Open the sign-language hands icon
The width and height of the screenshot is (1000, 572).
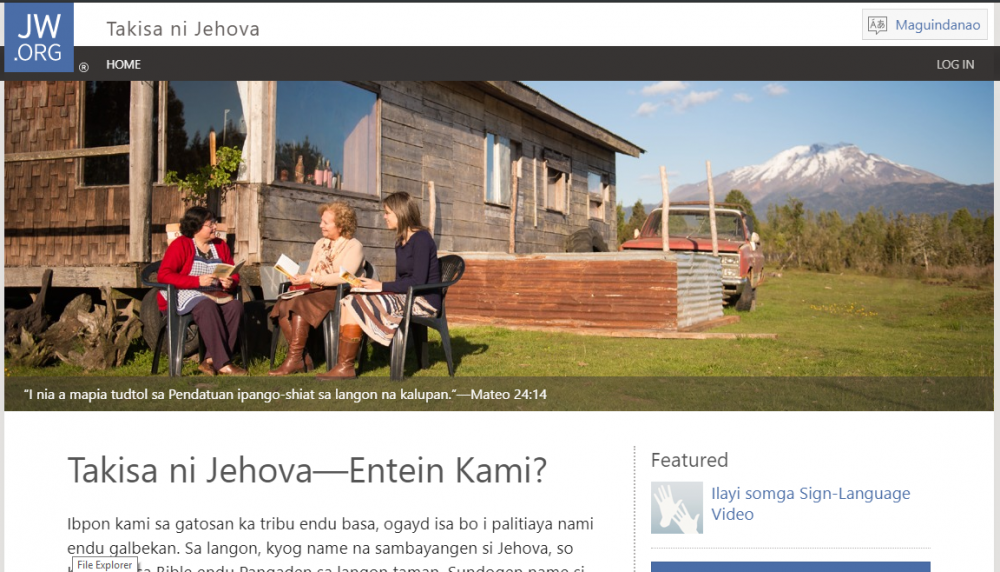(x=677, y=508)
